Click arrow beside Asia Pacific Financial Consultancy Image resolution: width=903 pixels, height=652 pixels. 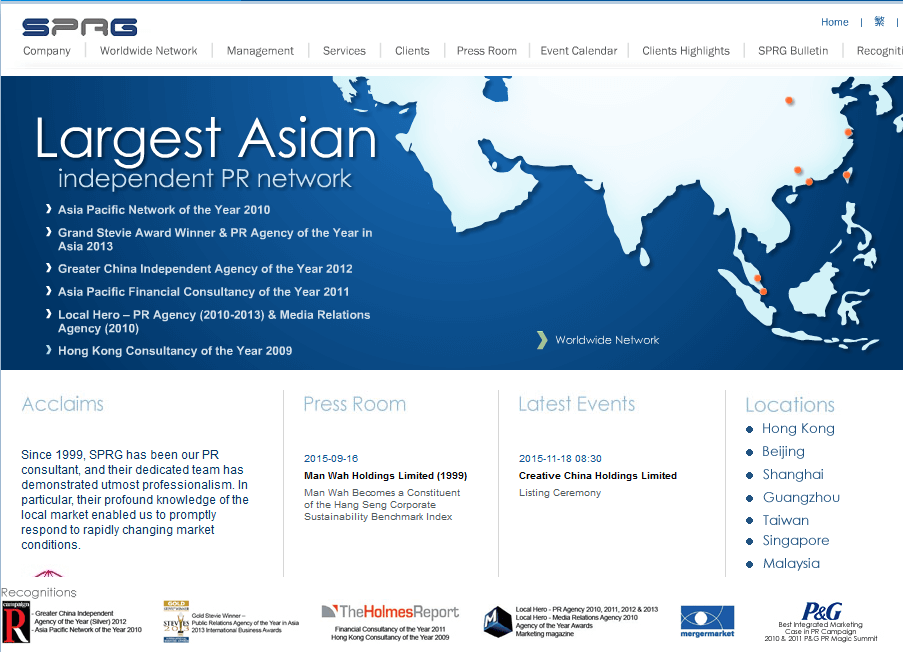point(49,291)
